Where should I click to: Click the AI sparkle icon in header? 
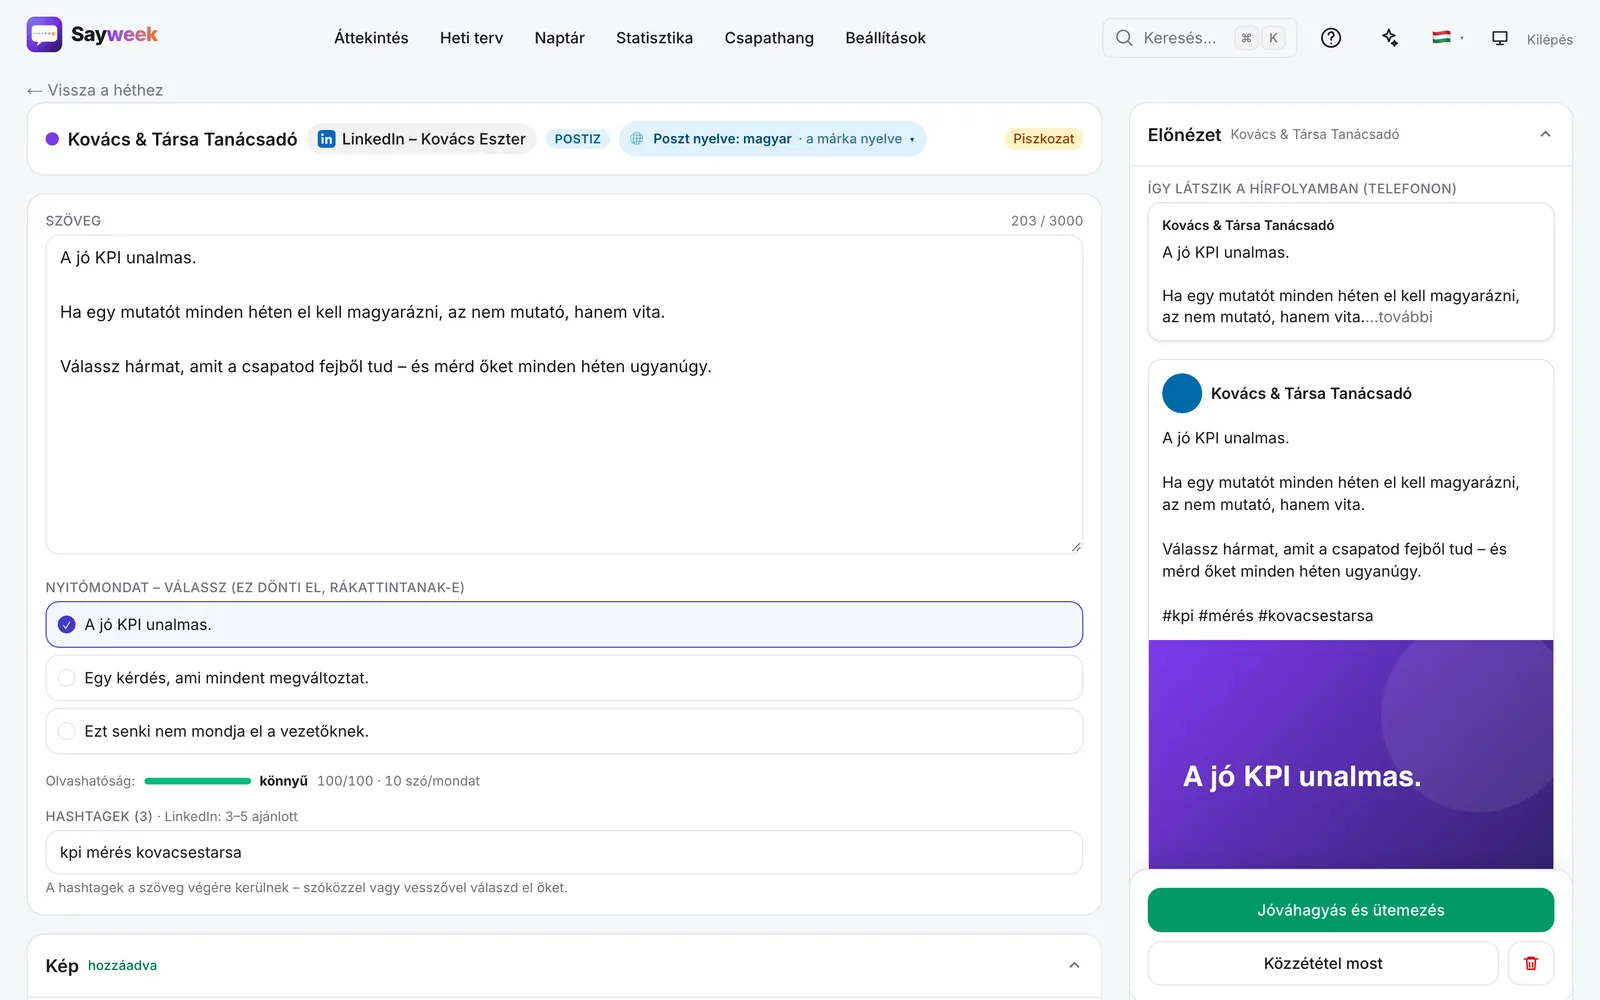pyautogui.click(x=1390, y=38)
